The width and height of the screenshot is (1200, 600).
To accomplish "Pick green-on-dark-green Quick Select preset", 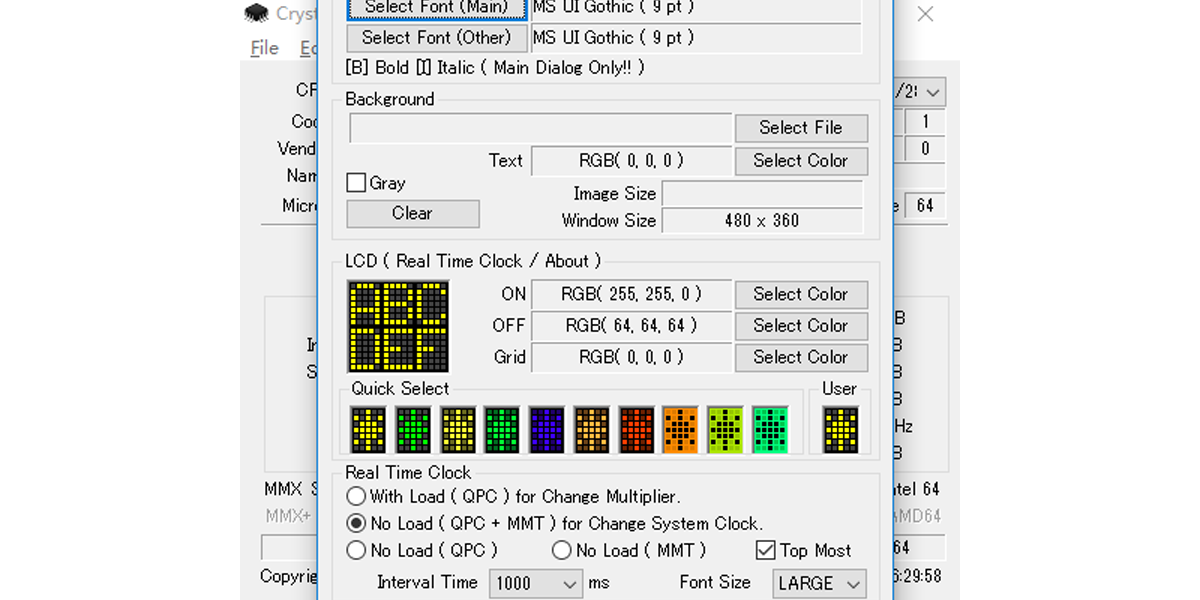I will tap(502, 429).
